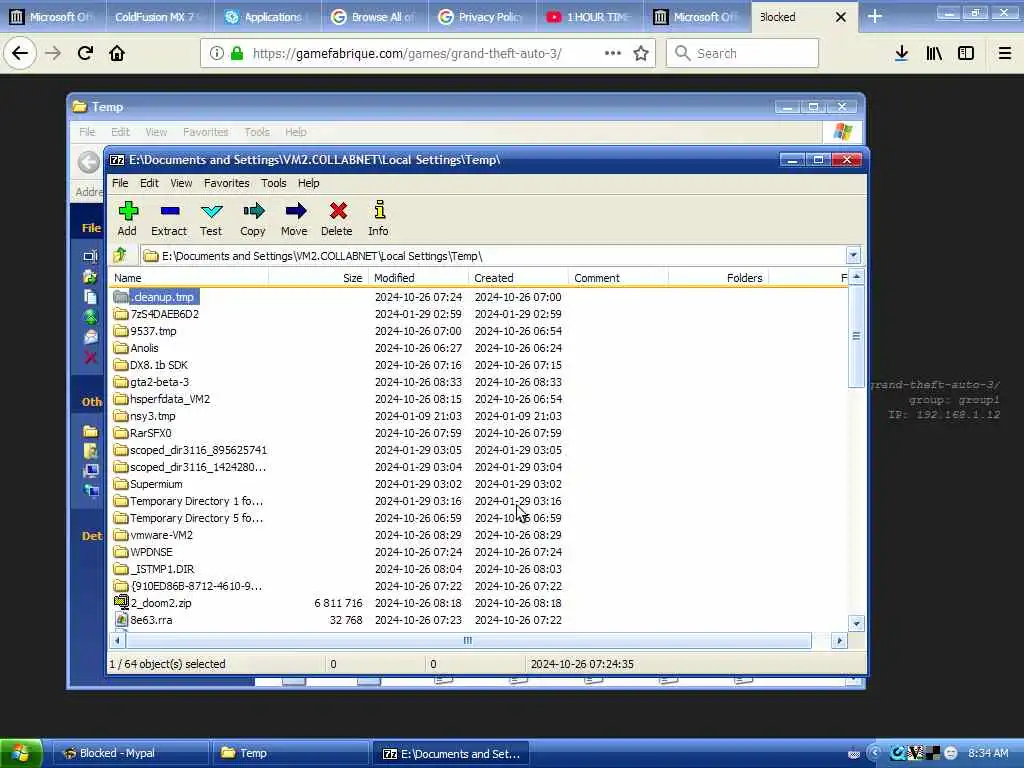Open the Favorites menu in 7-Zip
This screenshot has height=768, width=1024.
227,183
